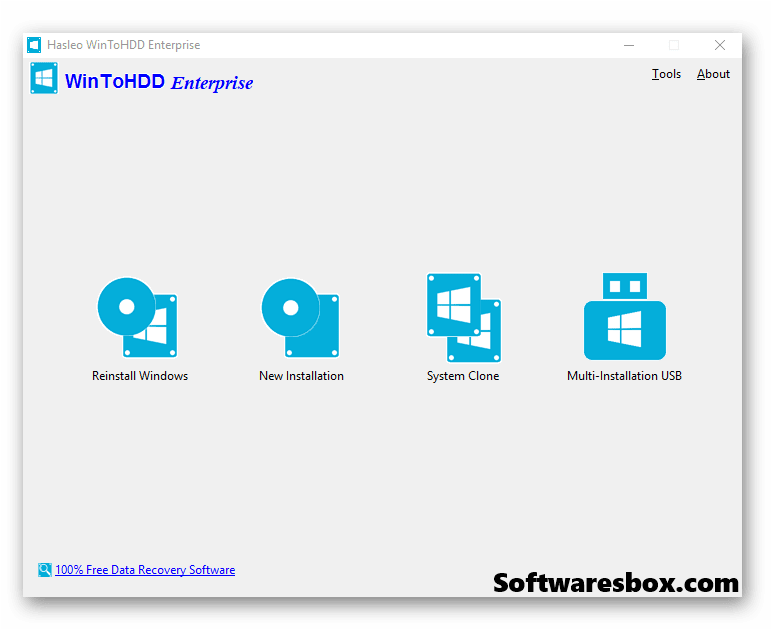Open the About menu
The width and height of the screenshot is (771, 629).
click(x=713, y=74)
